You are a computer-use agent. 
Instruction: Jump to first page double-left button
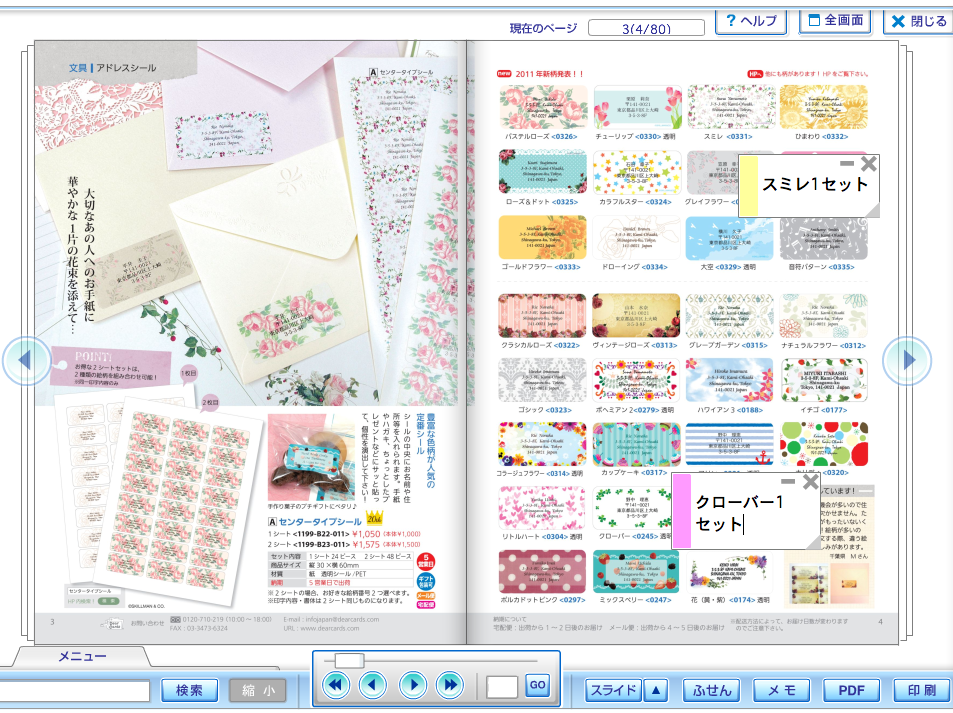click(x=335, y=685)
